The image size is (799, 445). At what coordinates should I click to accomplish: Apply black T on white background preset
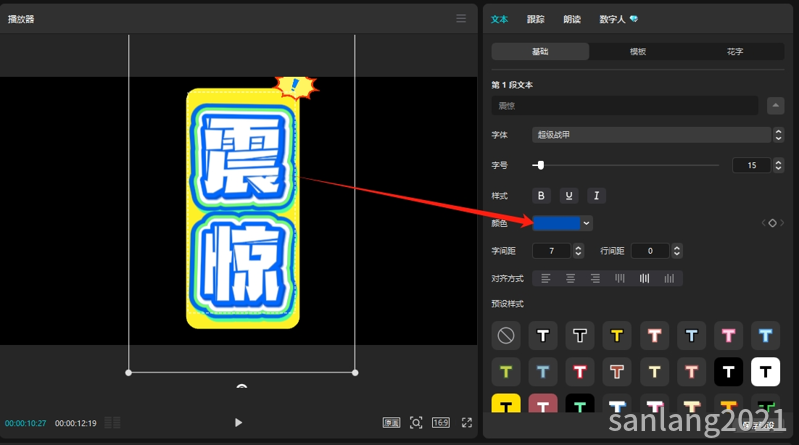coord(765,372)
